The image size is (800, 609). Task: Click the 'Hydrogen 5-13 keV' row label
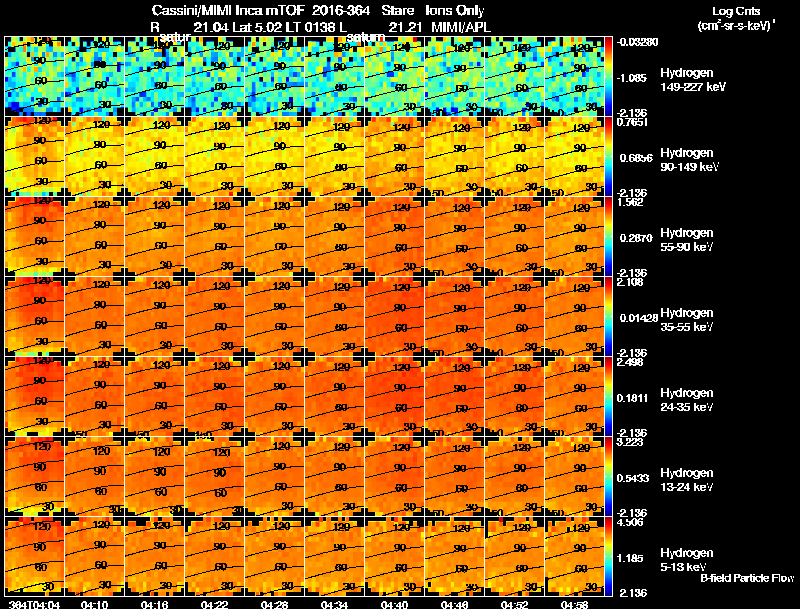click(687, 560)
